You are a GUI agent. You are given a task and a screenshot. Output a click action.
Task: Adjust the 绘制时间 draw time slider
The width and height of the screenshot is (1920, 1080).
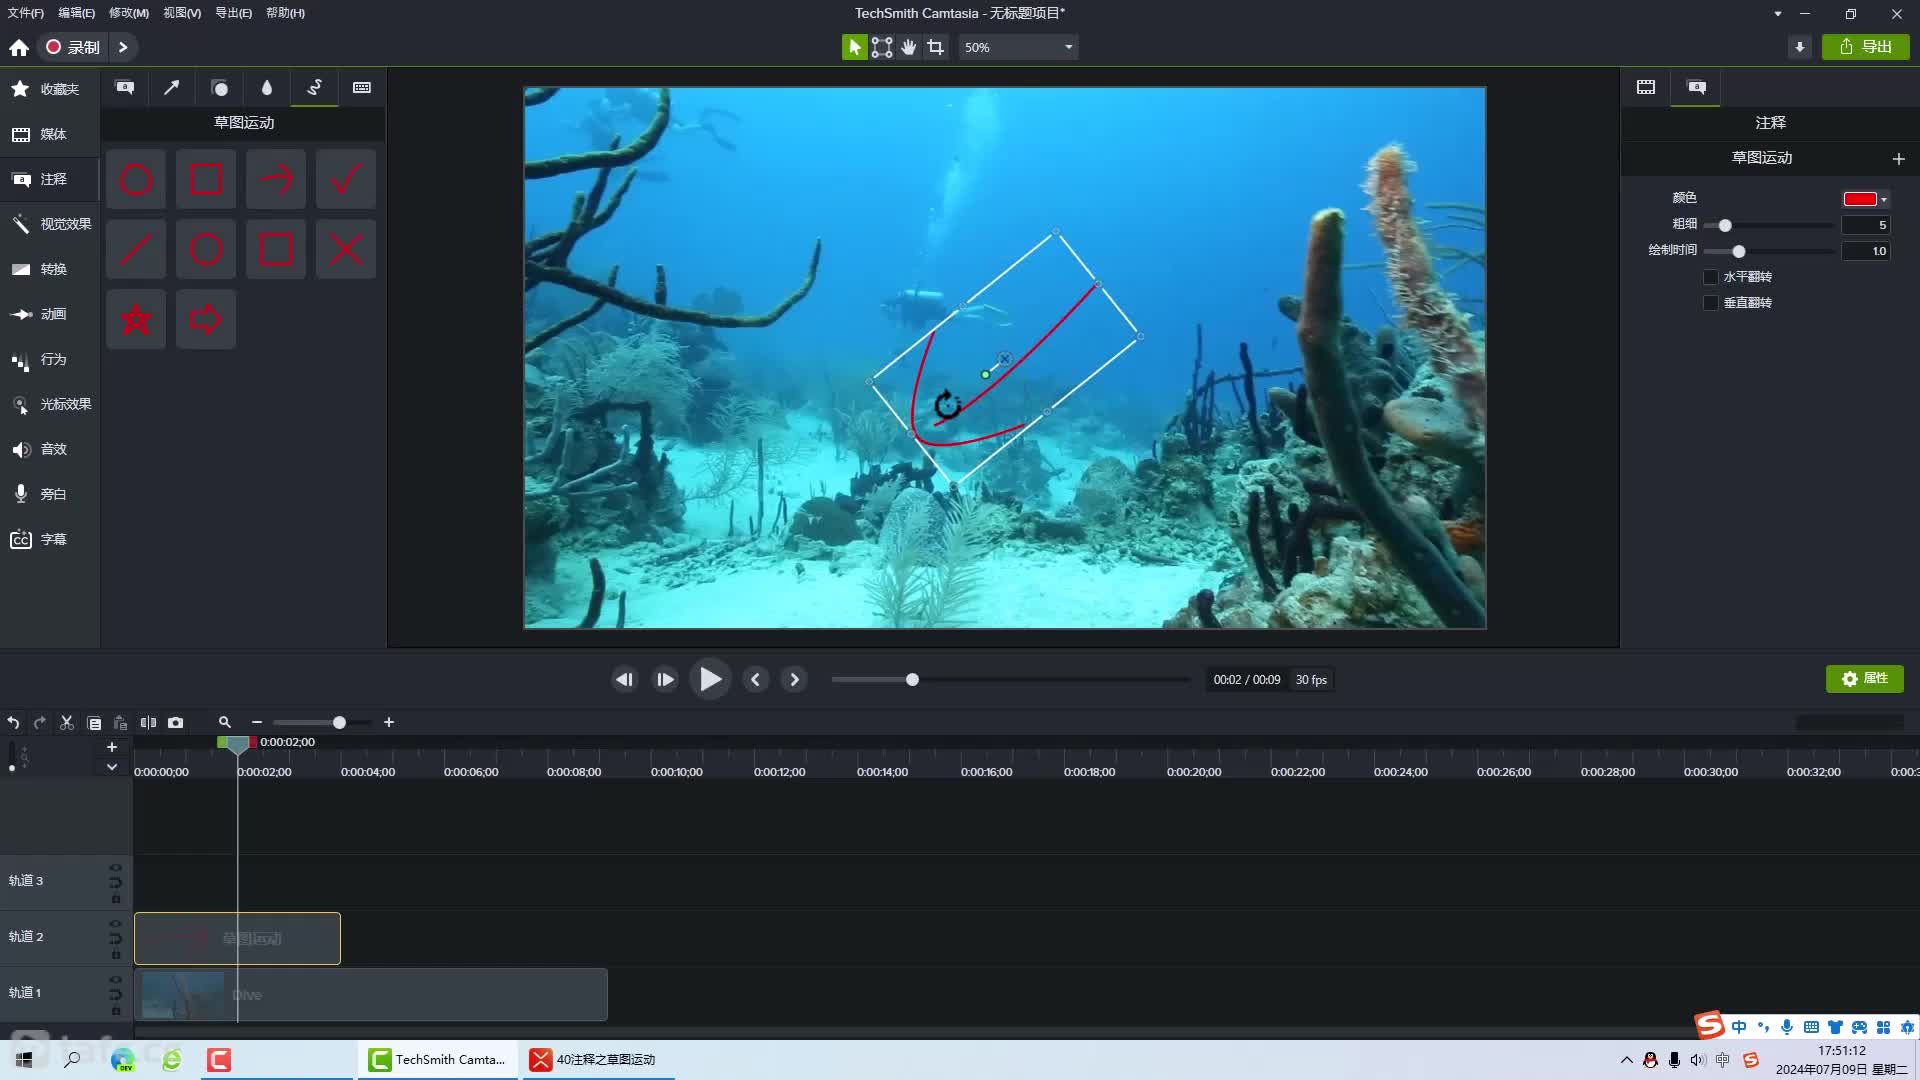(x=1739, y=251)
